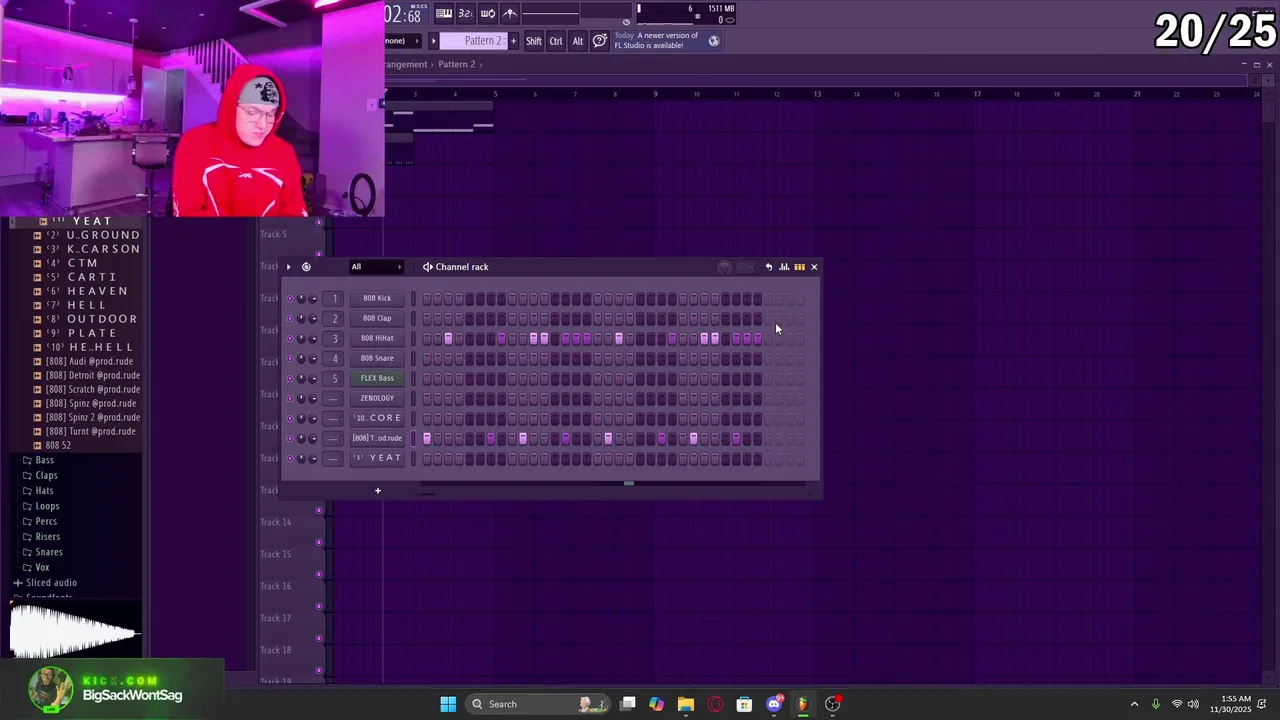
Task: Mute the 808 Snare channel
Action: [x=290, y=358]
